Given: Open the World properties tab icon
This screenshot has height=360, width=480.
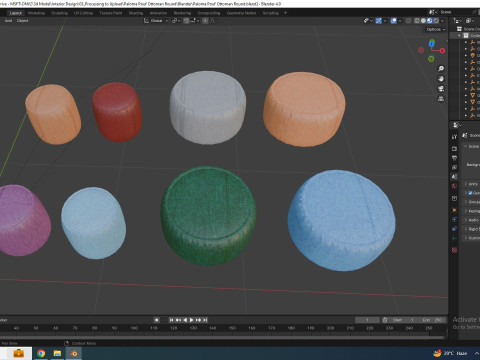Looking at the screenshot, I should pos(454,186).
